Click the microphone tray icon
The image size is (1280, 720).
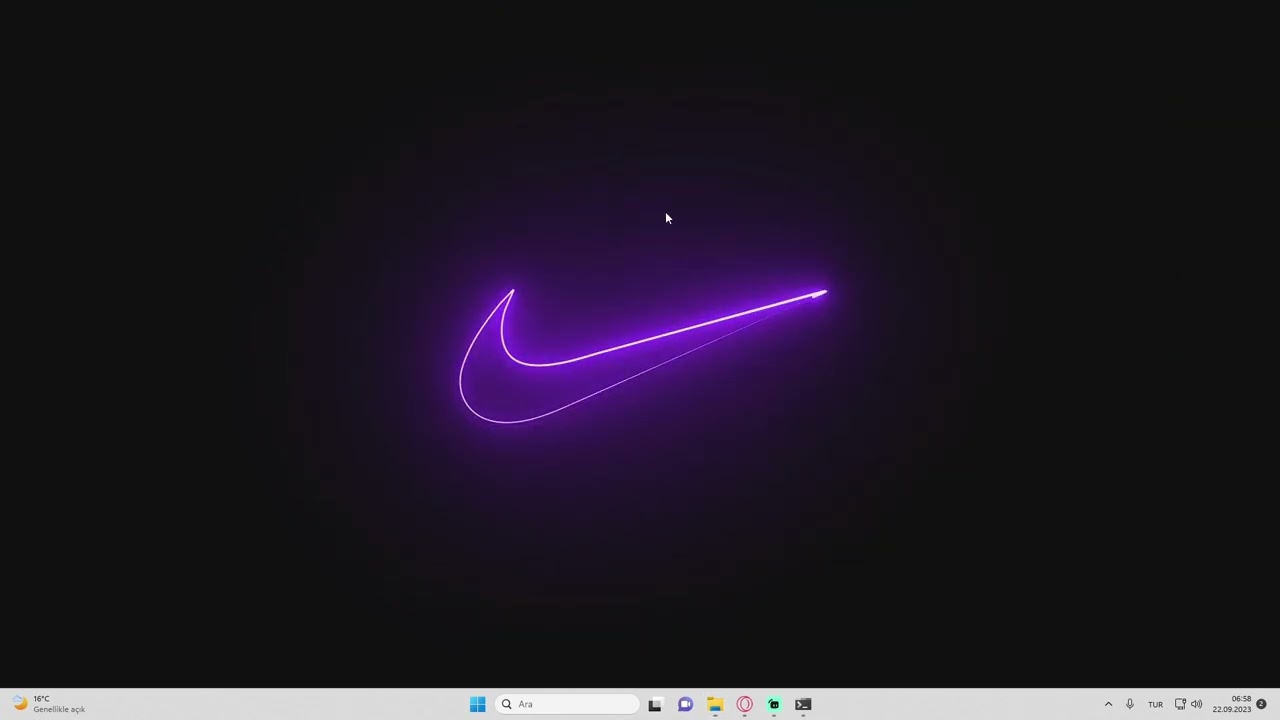(1130, 704)
